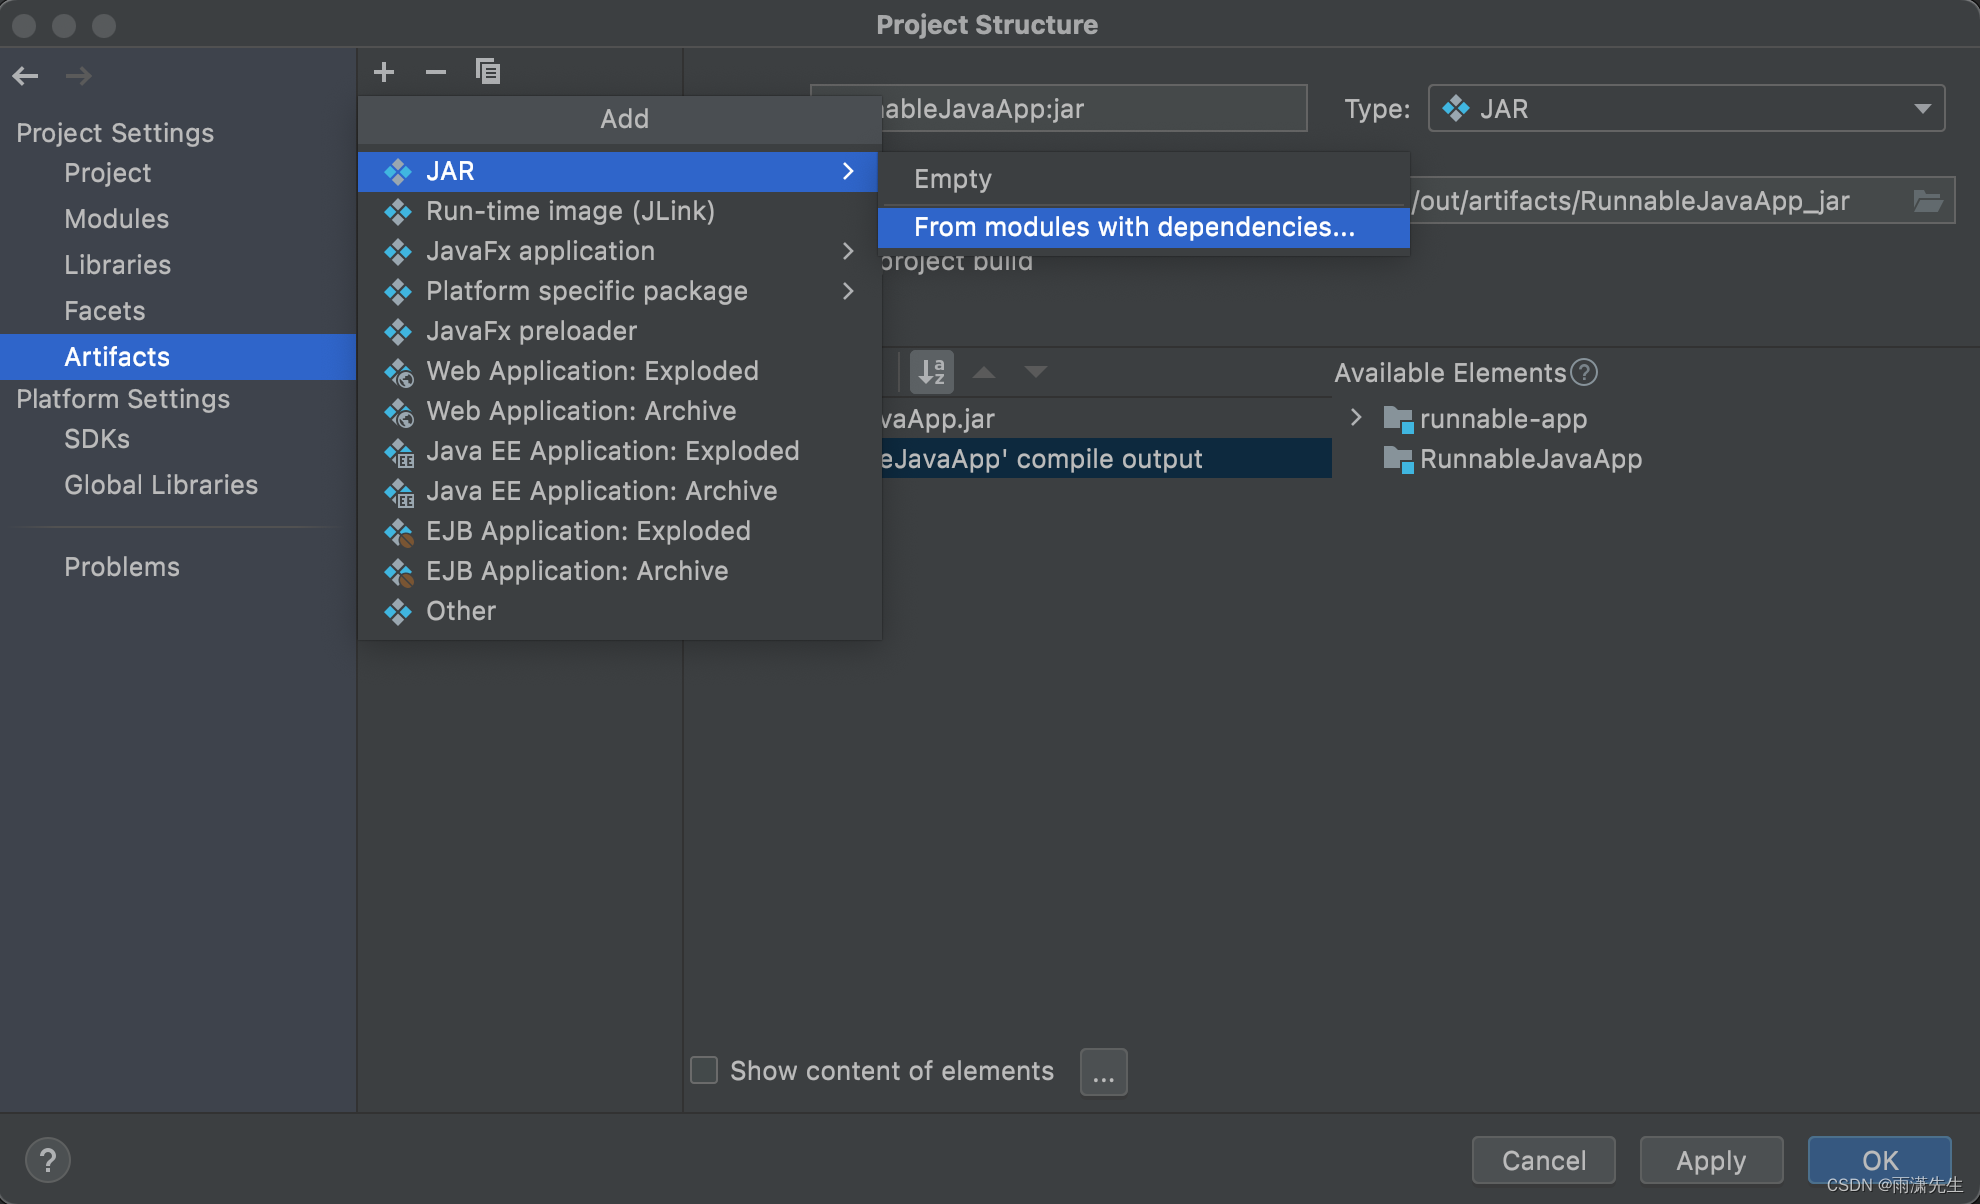The width and height of the screenshot is (1980, 1204).
Task: Click the RunnableJavaApp module folder icon
Action: 1398,459
